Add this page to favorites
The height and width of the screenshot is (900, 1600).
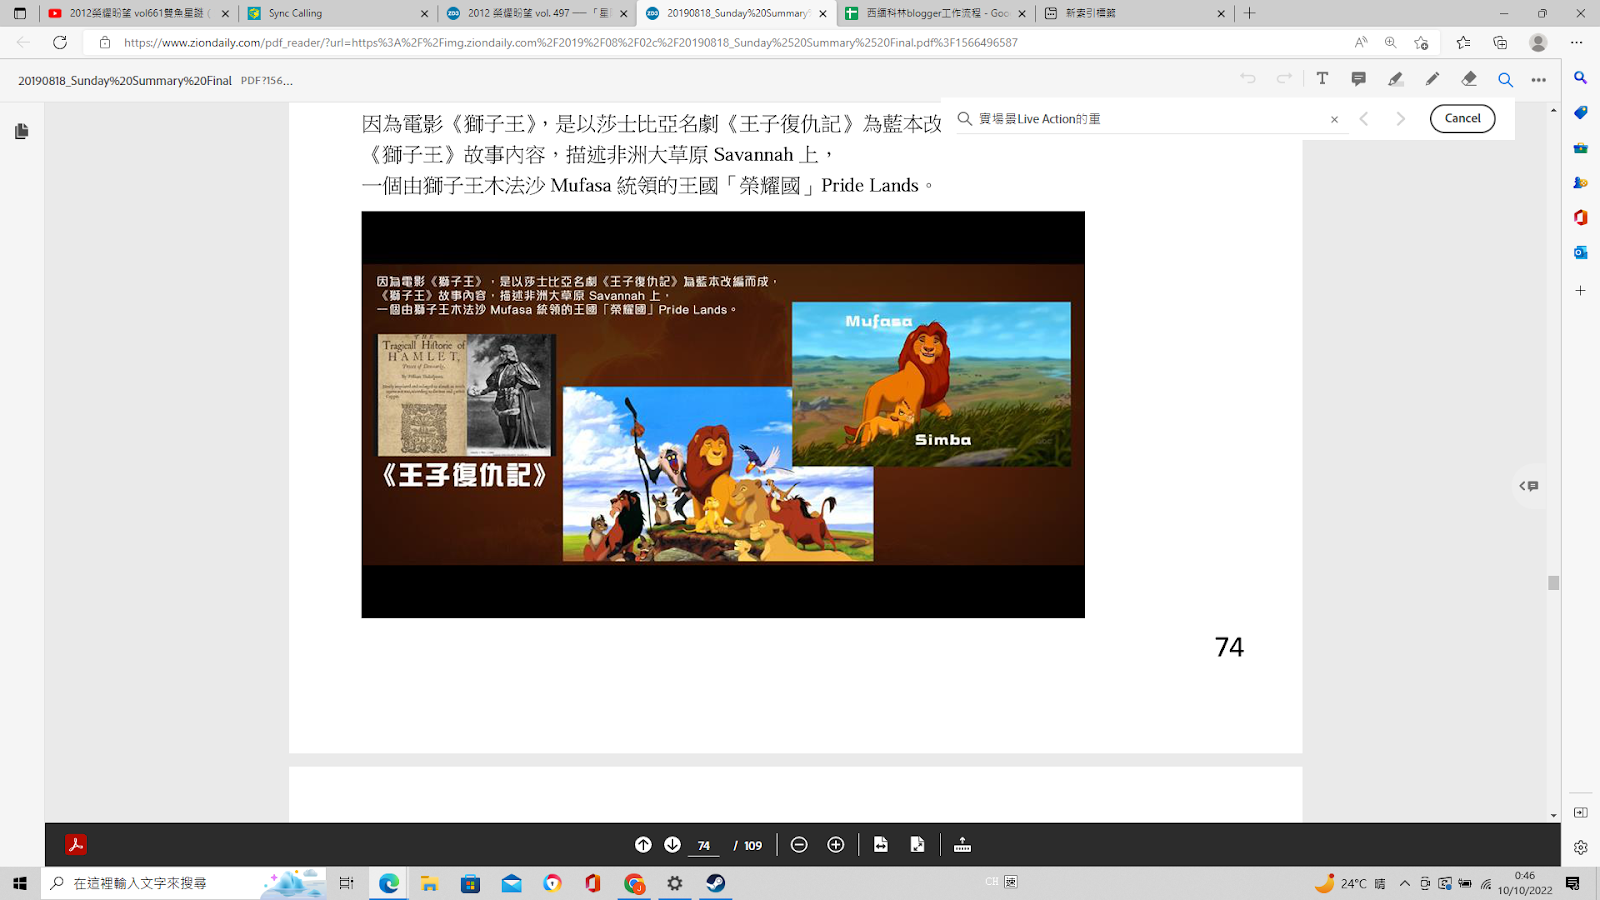point(1421,42)
